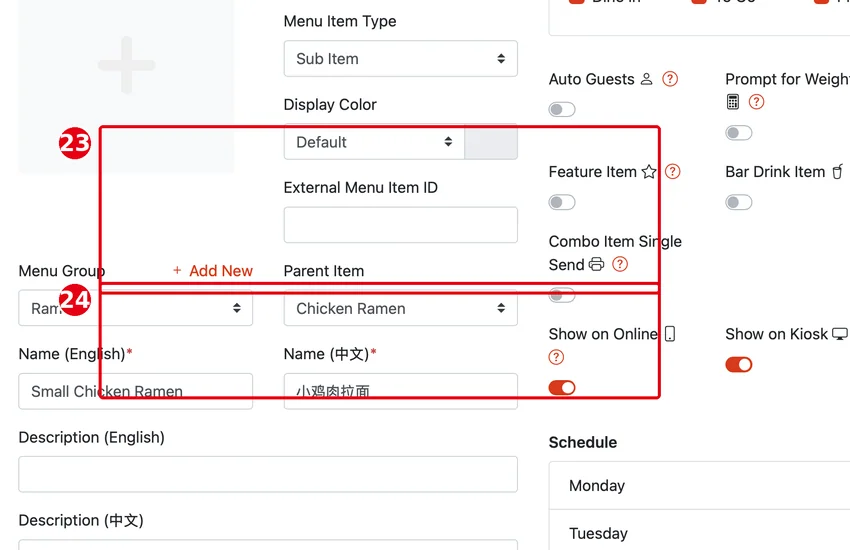Image resolution: width=850 pixels, height=550 pixels.
Task: Disable the Show on Online switch
Action: [562, 388]
